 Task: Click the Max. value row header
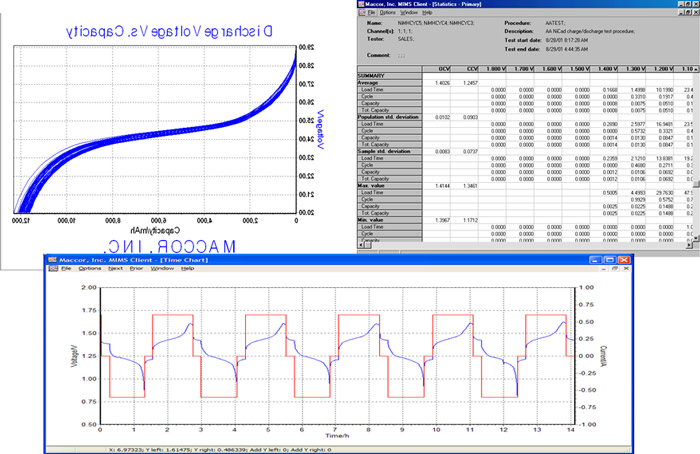click(390, 186)
